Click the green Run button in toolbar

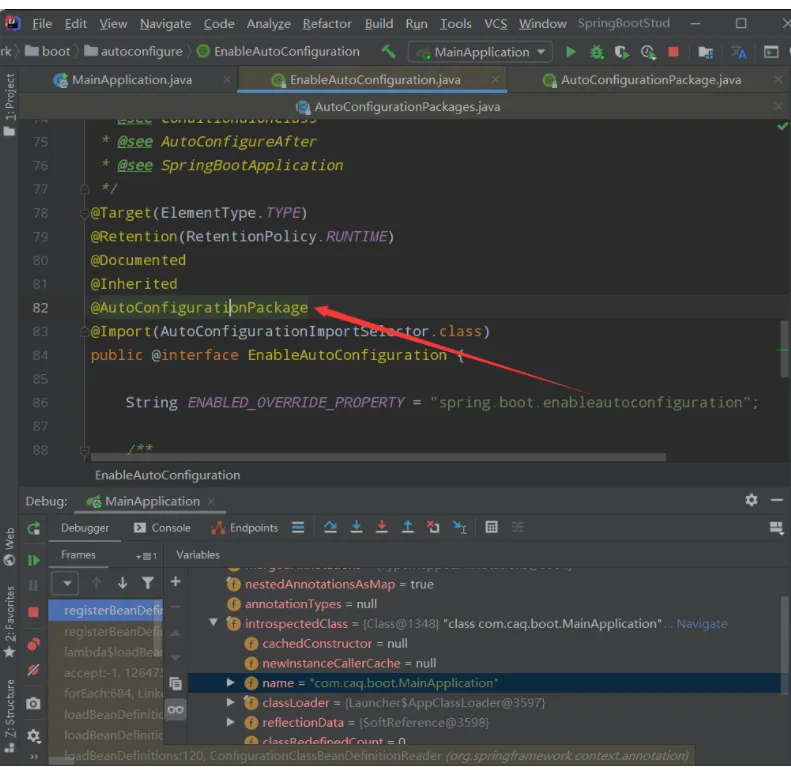tap(571, 52)
